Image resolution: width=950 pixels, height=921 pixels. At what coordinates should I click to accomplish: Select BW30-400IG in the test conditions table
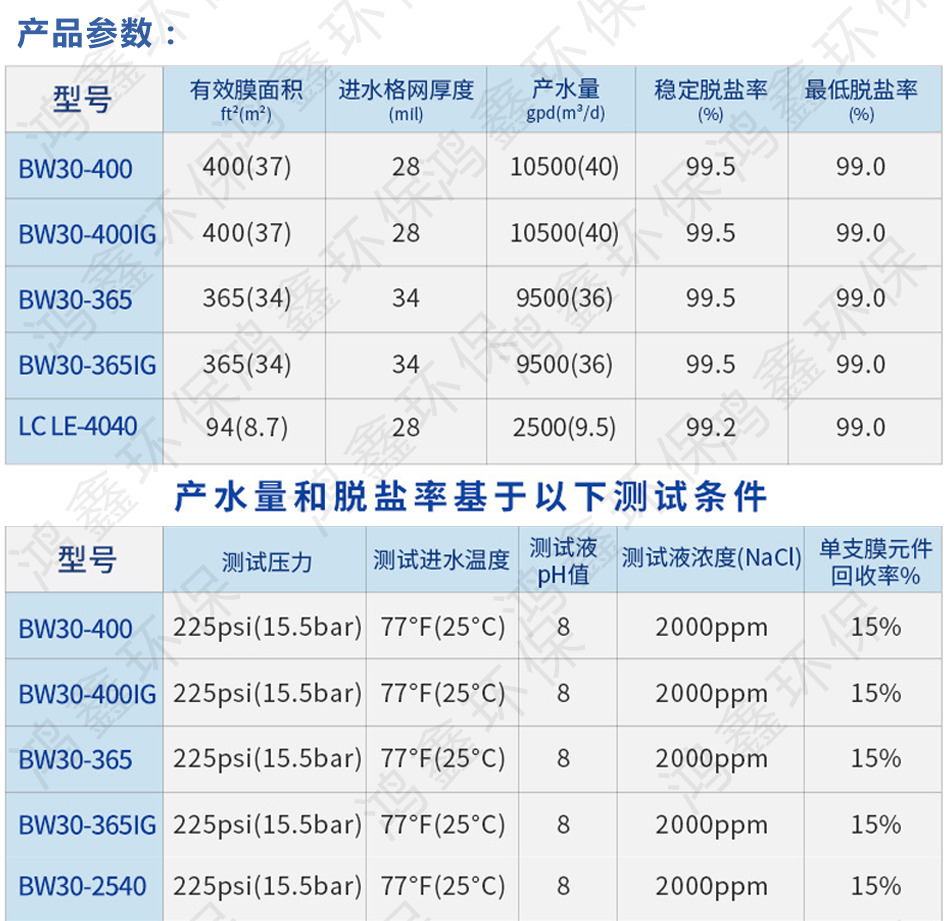pyautogui.click(x=87, y=694)
